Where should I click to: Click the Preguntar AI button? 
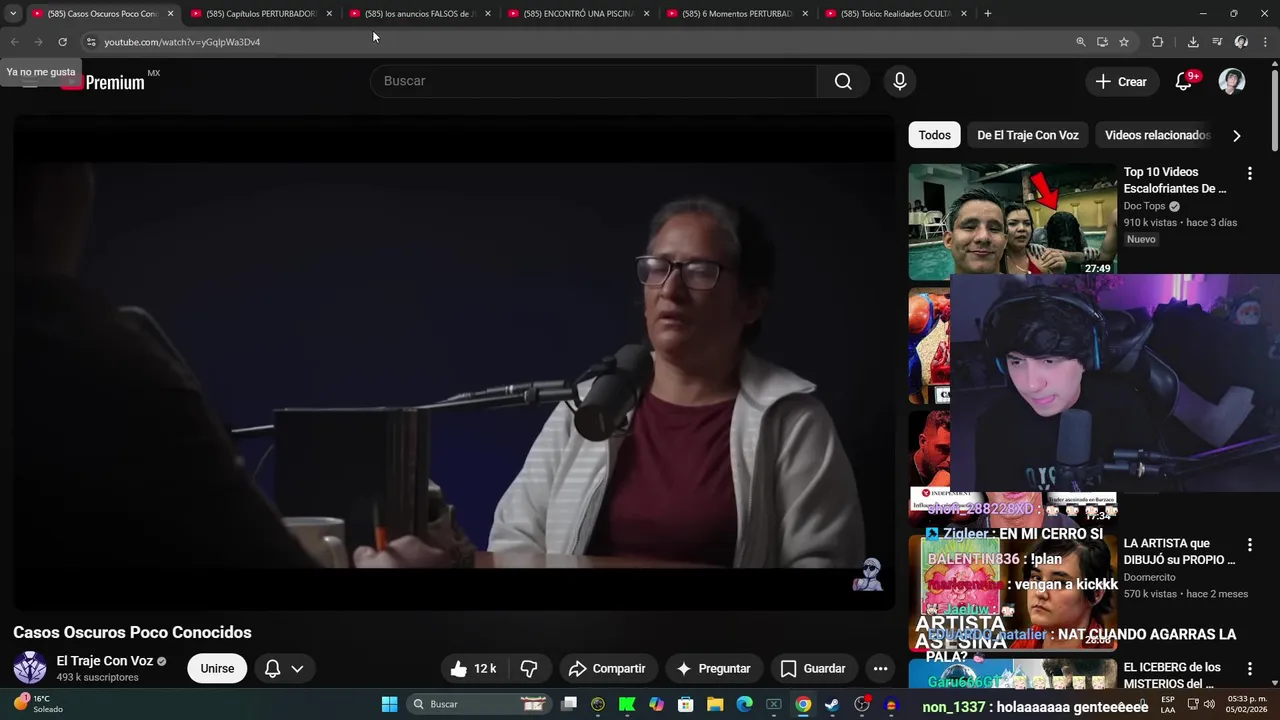713,669
